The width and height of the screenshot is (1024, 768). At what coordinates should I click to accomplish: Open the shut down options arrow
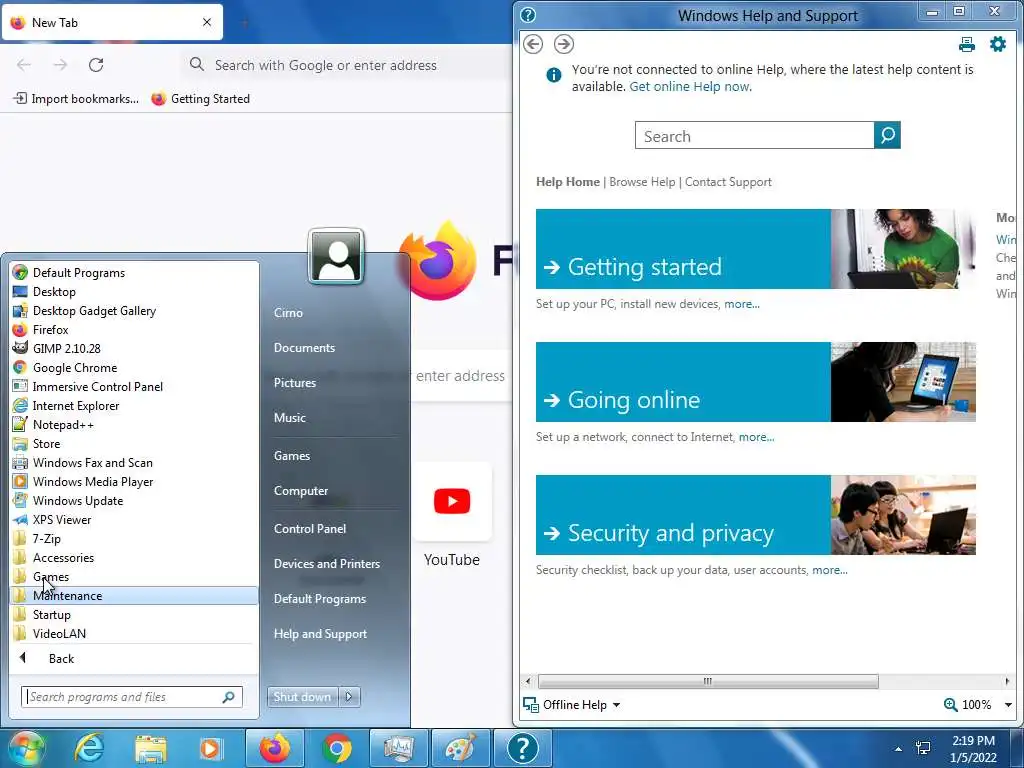coord(349,697)
